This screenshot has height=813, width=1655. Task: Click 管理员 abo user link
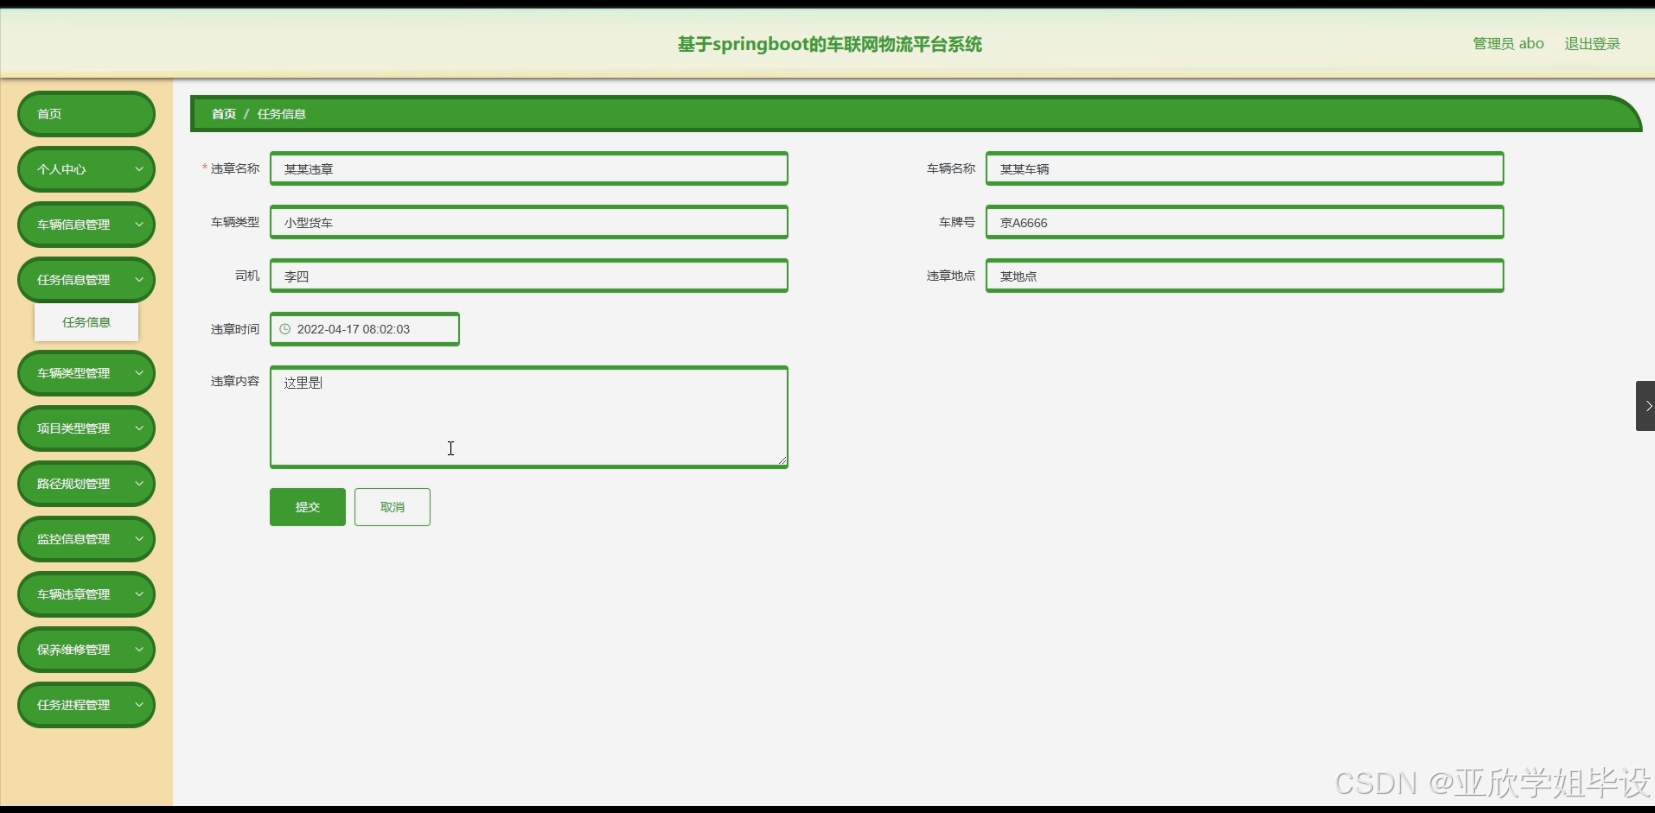[x=1508, y=44]
